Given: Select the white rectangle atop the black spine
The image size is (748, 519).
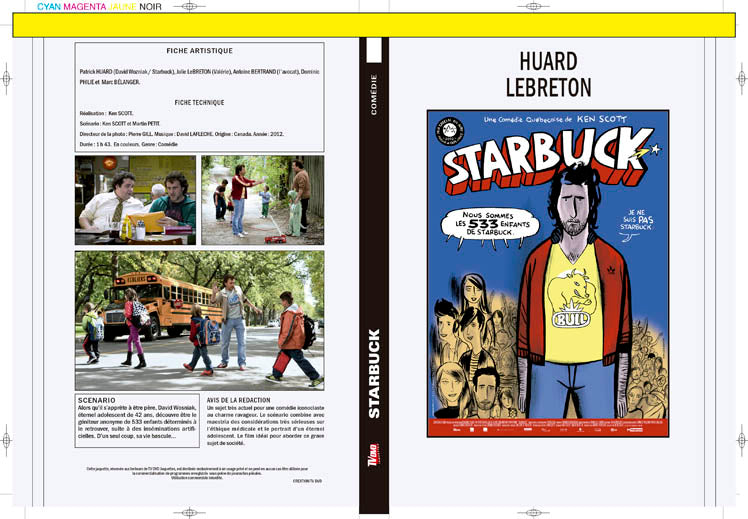Looking at the screenshot, I should pyautogui.click(x=374, y=50).
